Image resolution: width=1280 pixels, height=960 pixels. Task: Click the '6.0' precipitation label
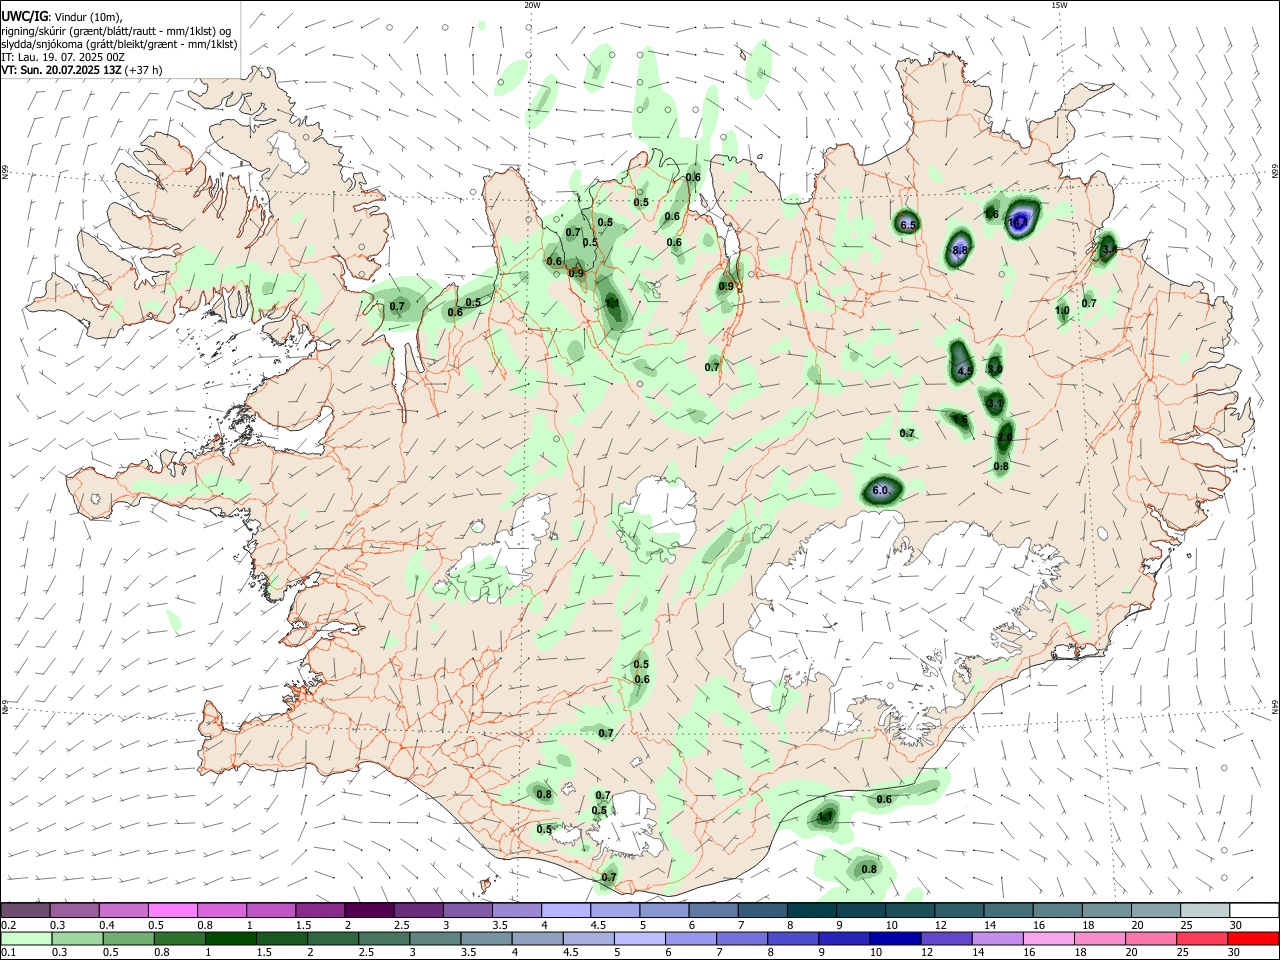(880, 491)
